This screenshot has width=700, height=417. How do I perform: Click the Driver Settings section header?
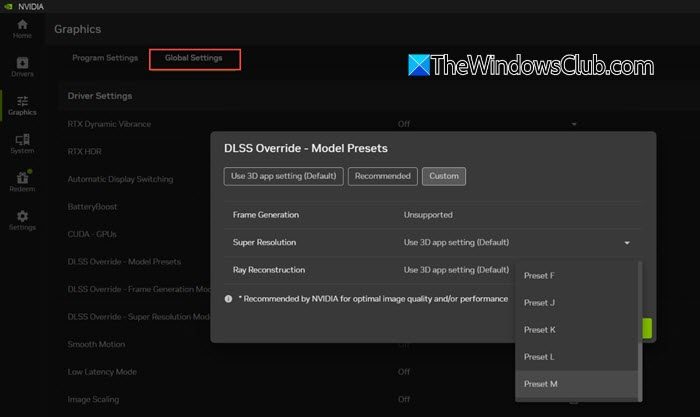[x=100, y=96]
